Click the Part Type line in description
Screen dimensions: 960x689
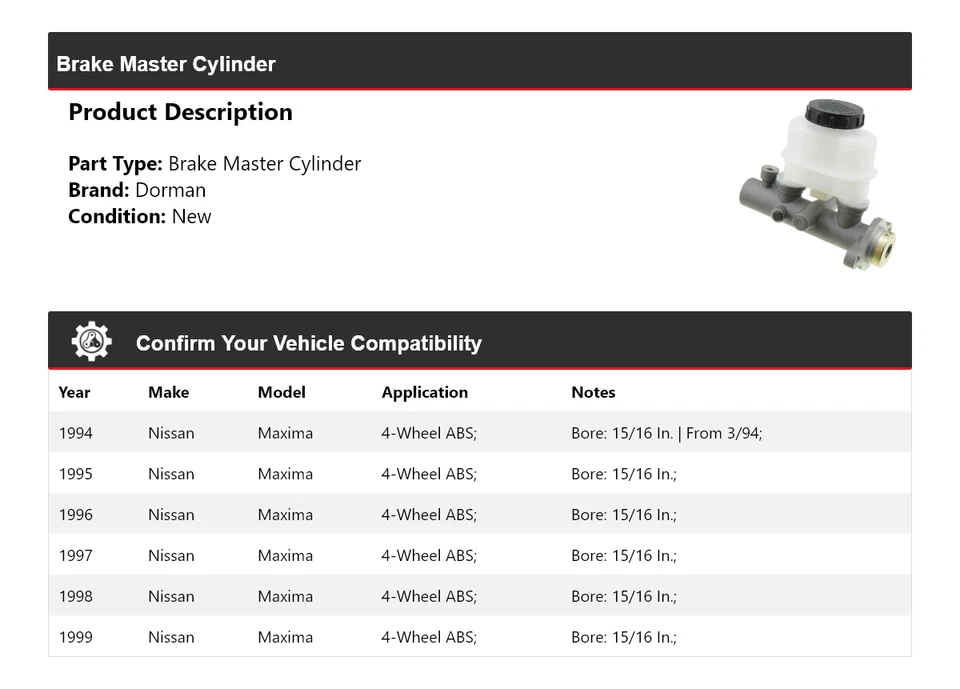(x=214, y=164)
